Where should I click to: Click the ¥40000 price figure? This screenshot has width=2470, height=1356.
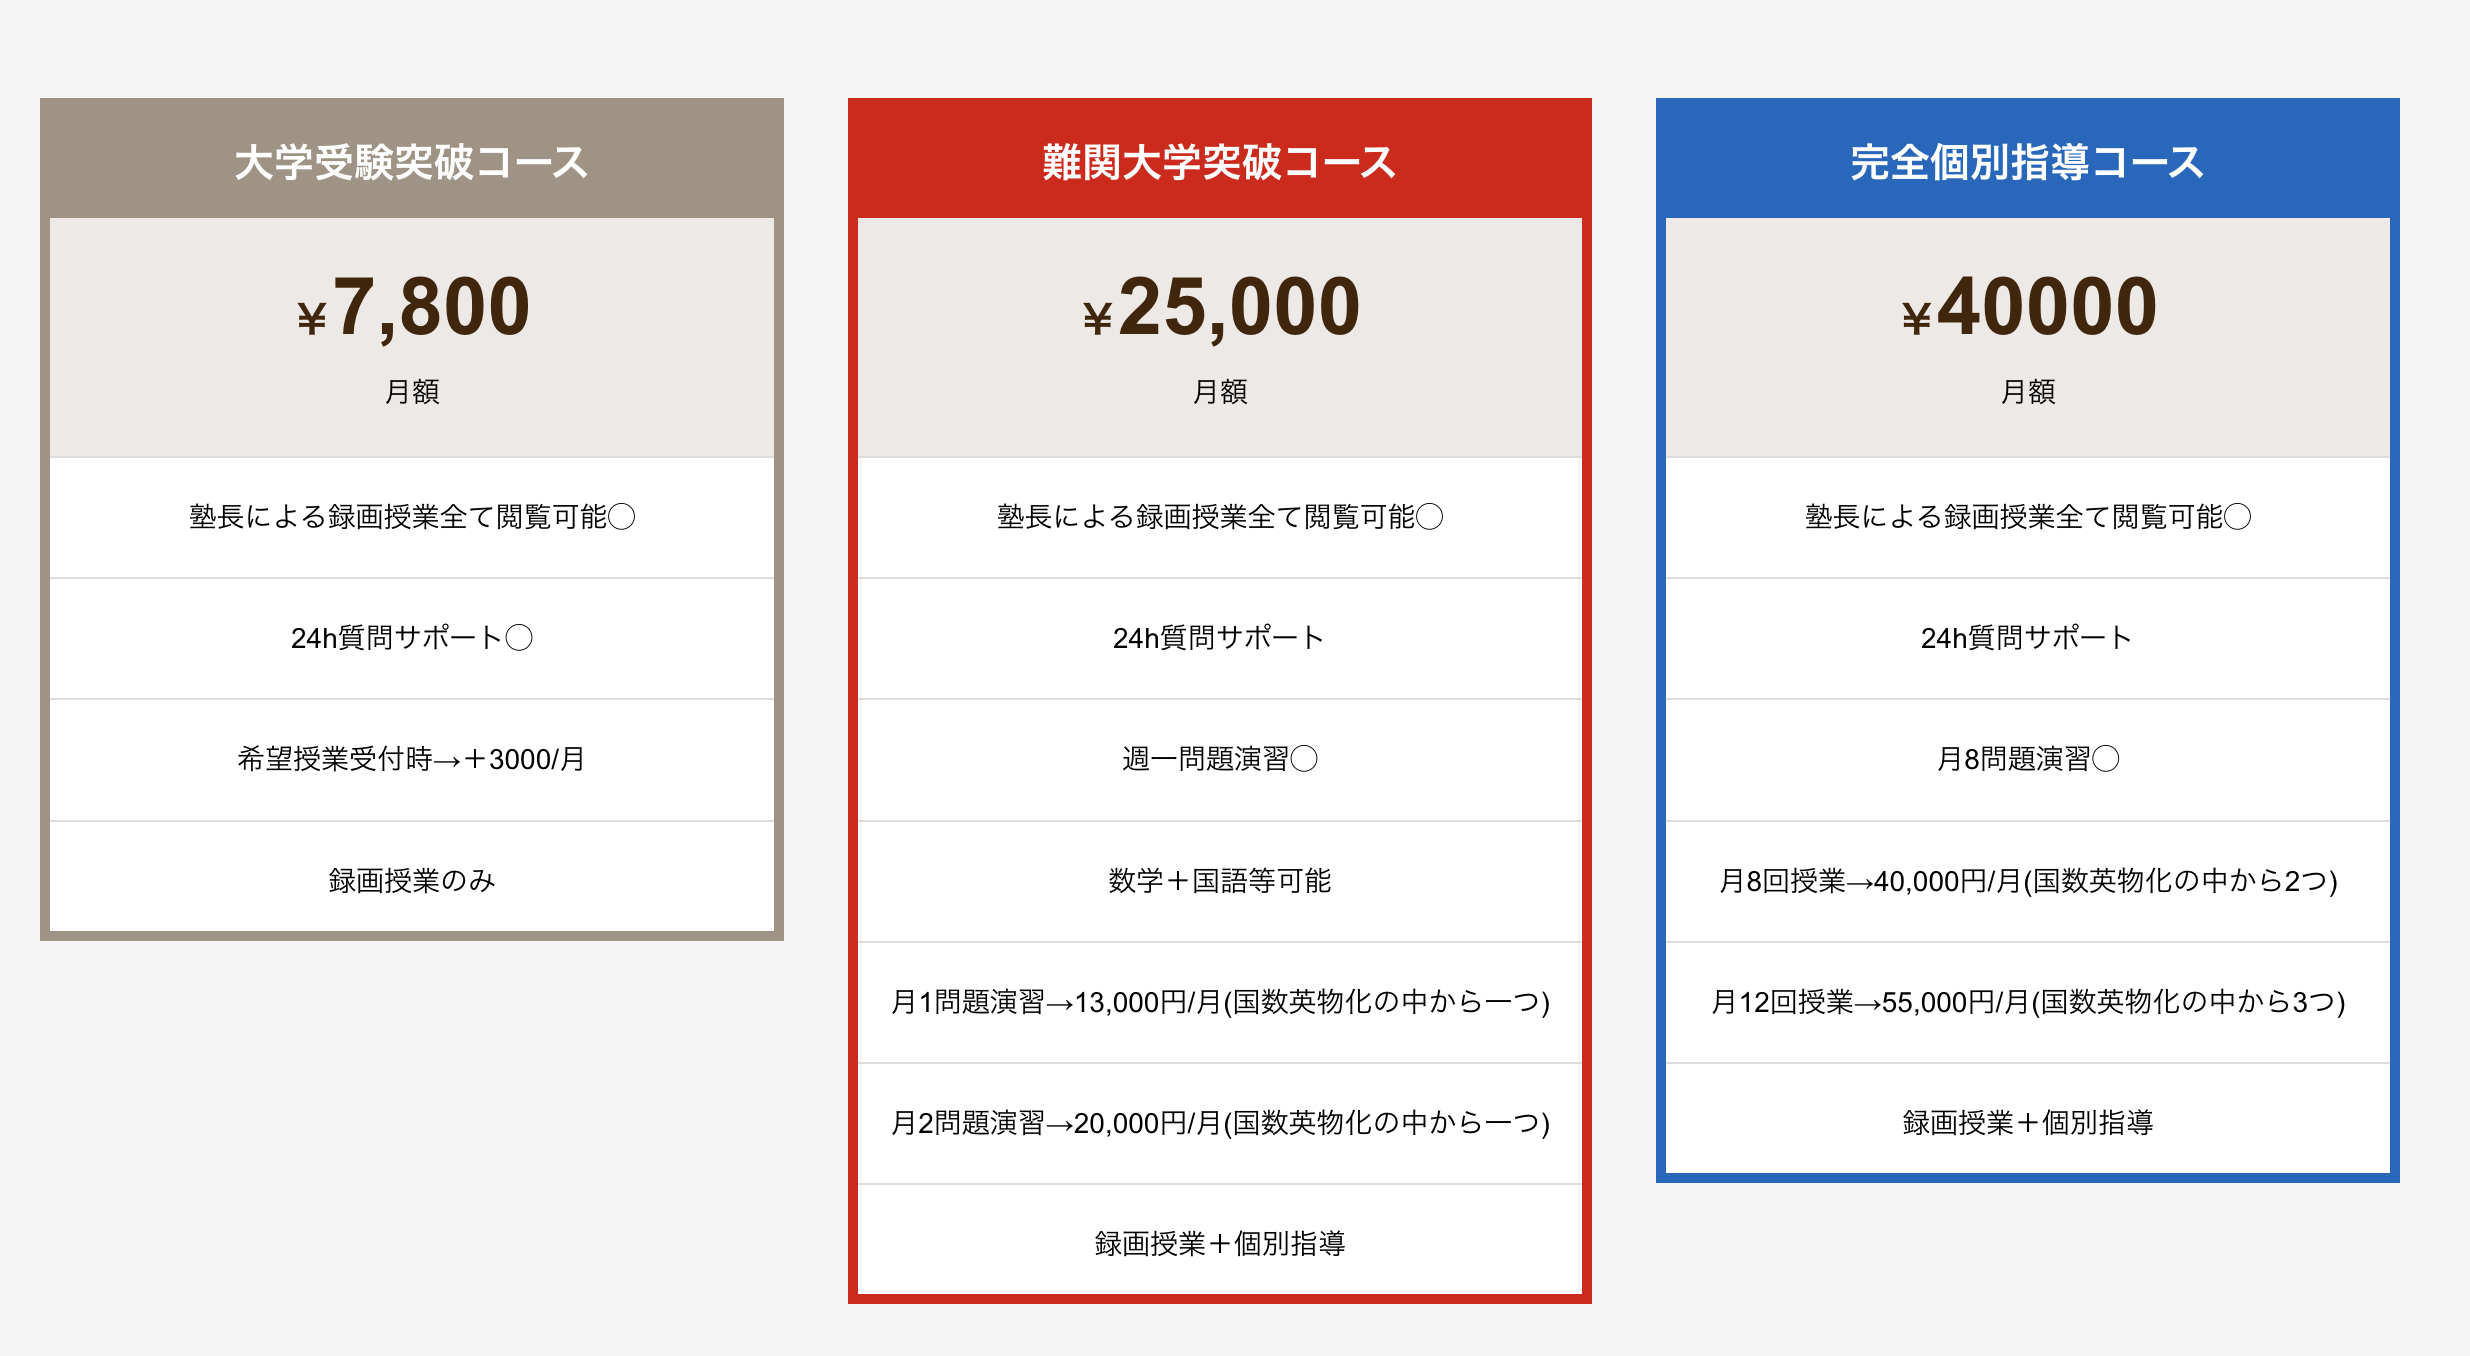(x=2028, y=308)
